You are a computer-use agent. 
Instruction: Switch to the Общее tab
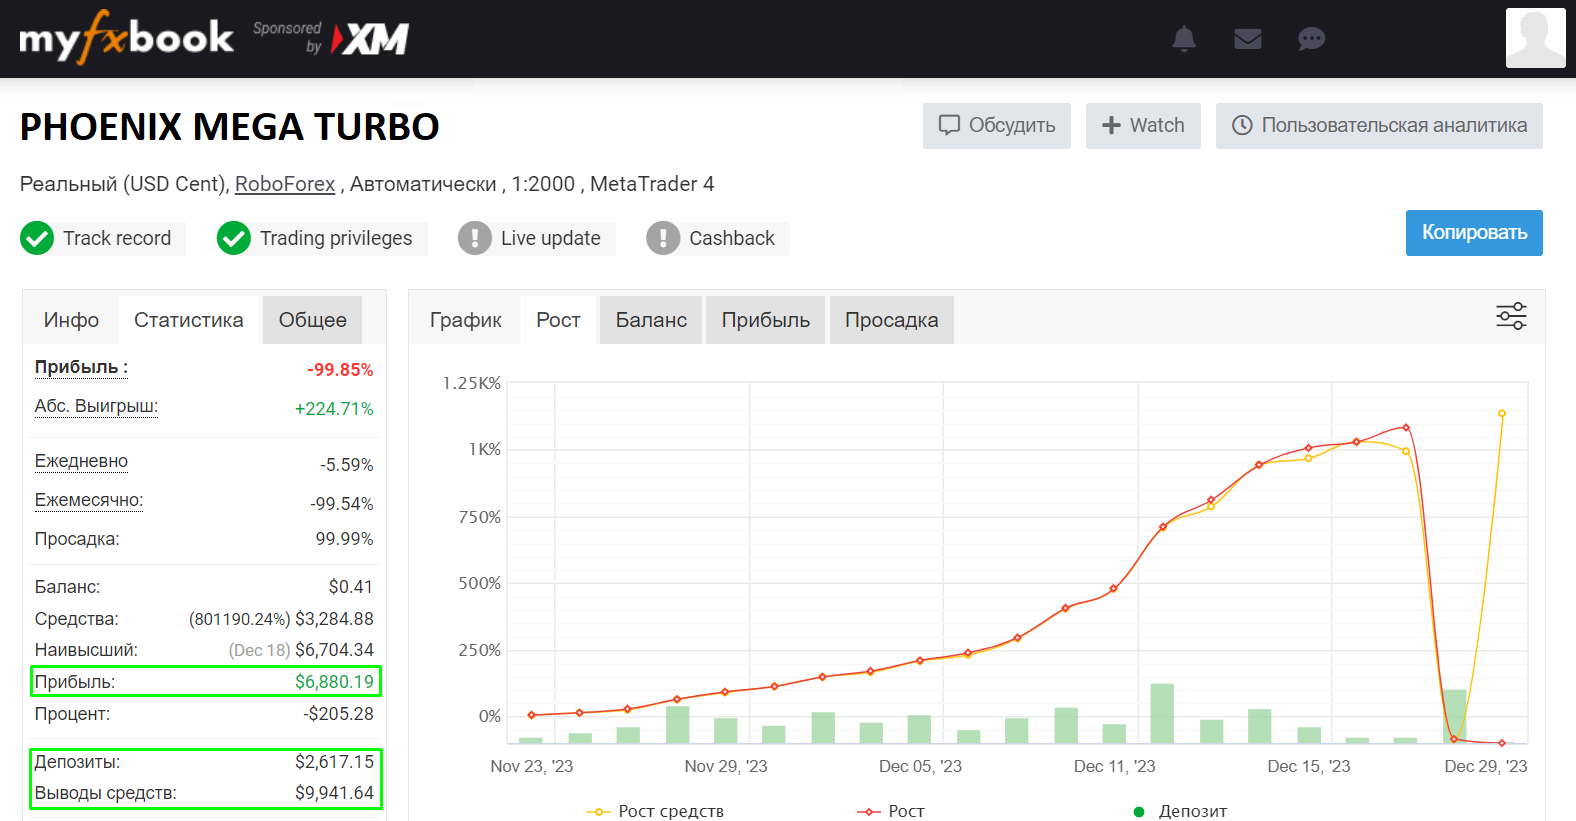[313, 320]
